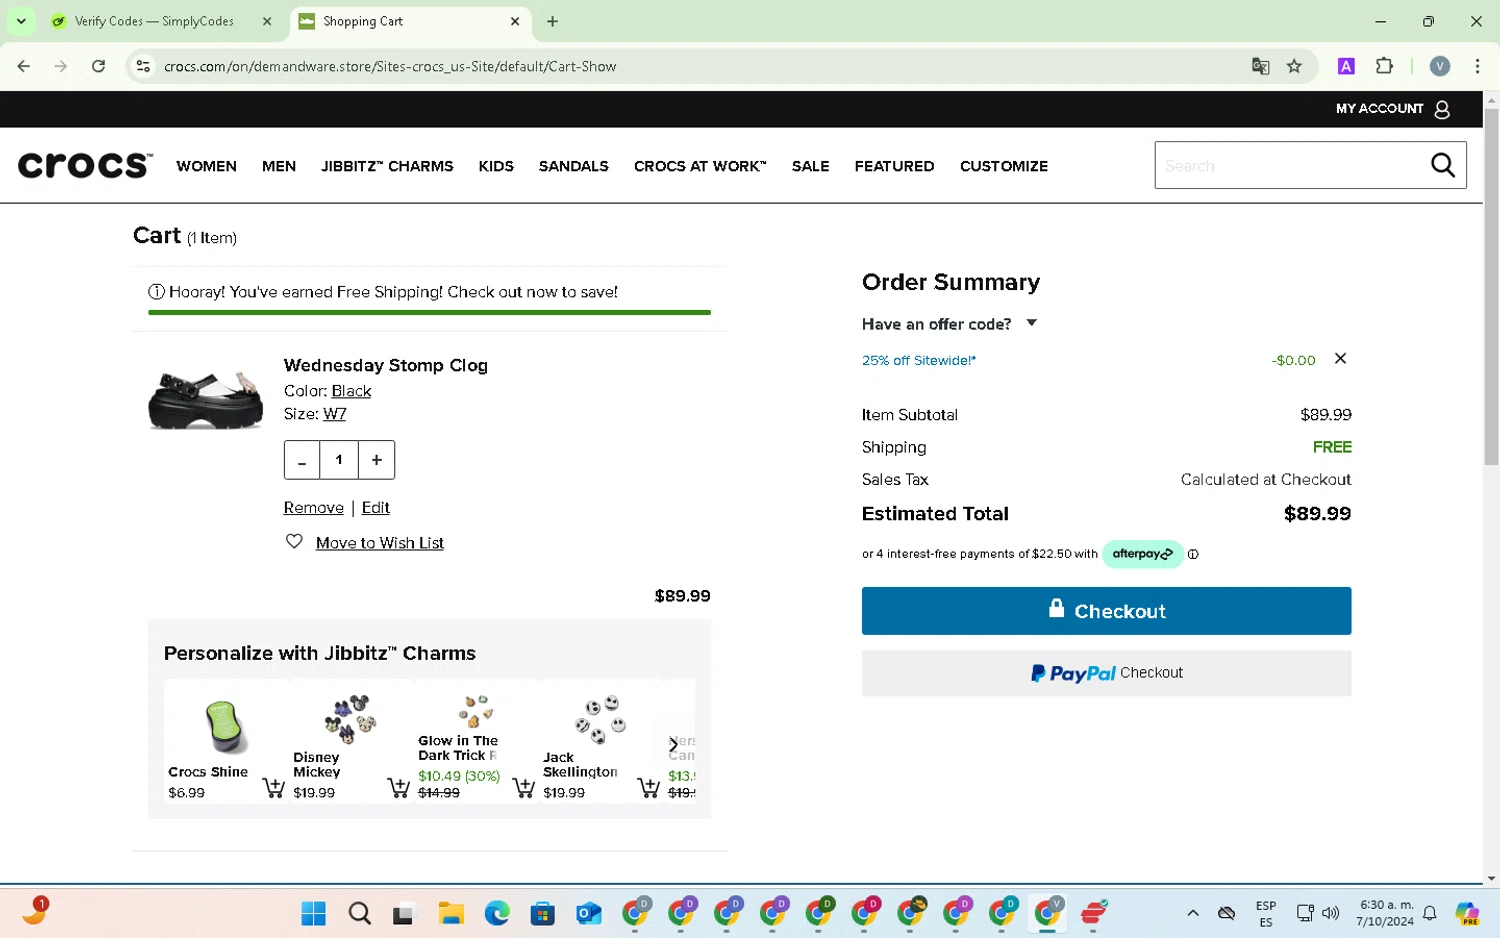Click the wish list heart icon
Image resolution: width=1500 pixels, height=938 pixels.
[294, 542]
